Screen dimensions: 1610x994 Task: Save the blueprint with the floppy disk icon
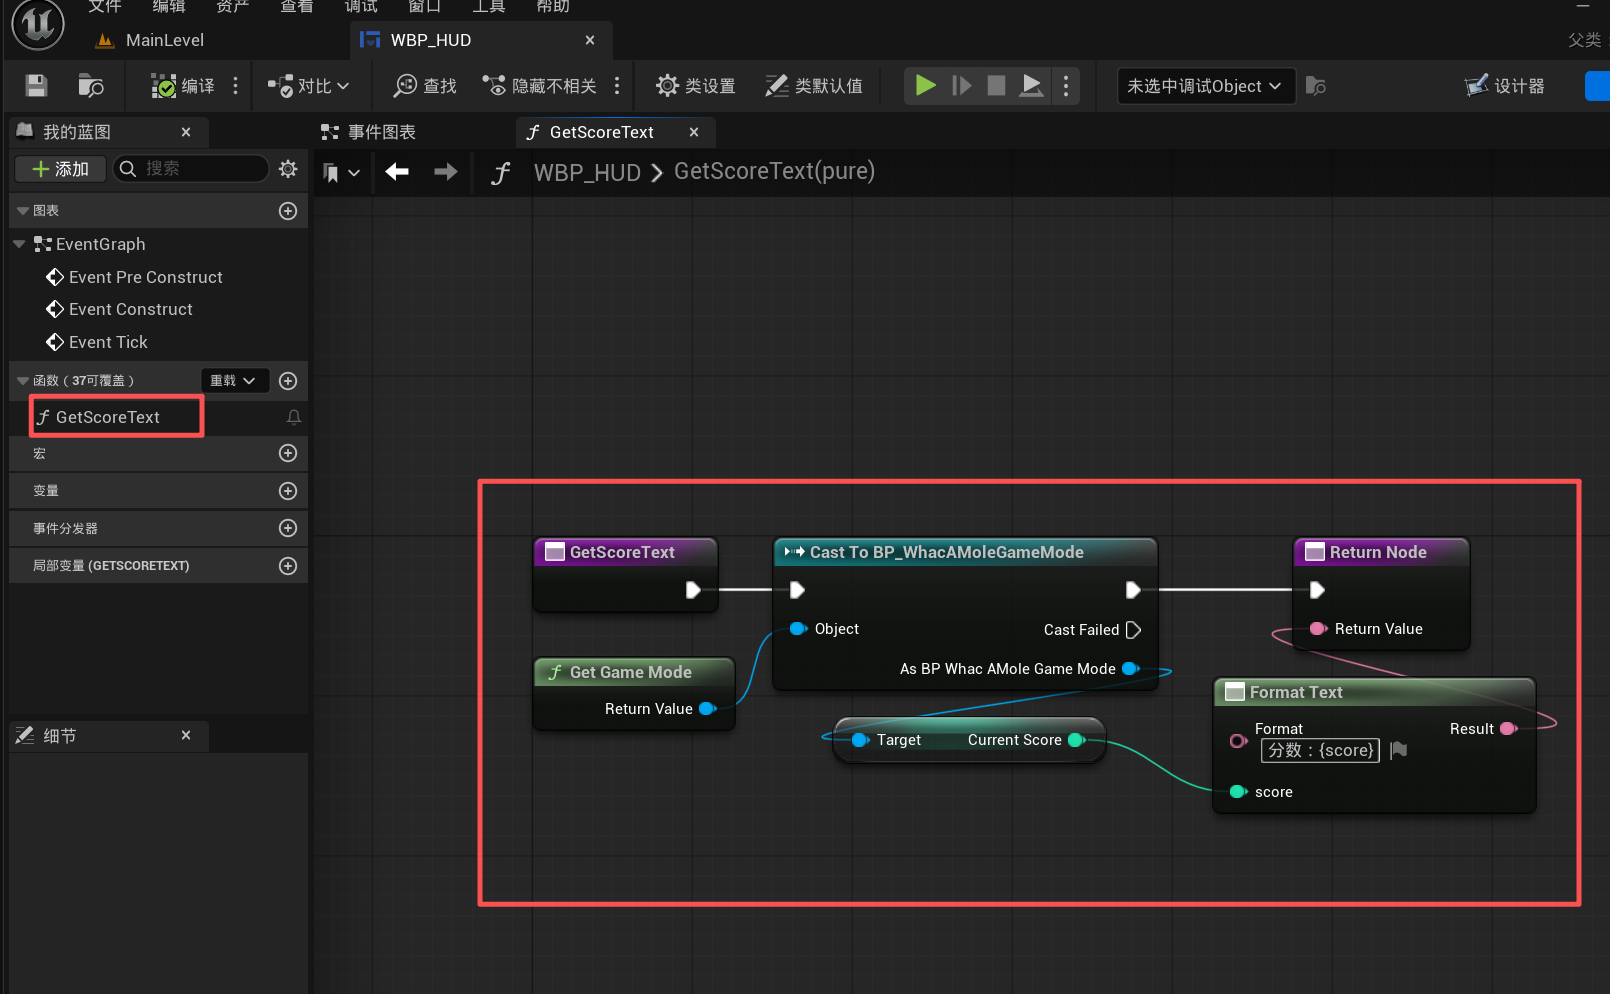pyautogui.click(x=36, y=86)
